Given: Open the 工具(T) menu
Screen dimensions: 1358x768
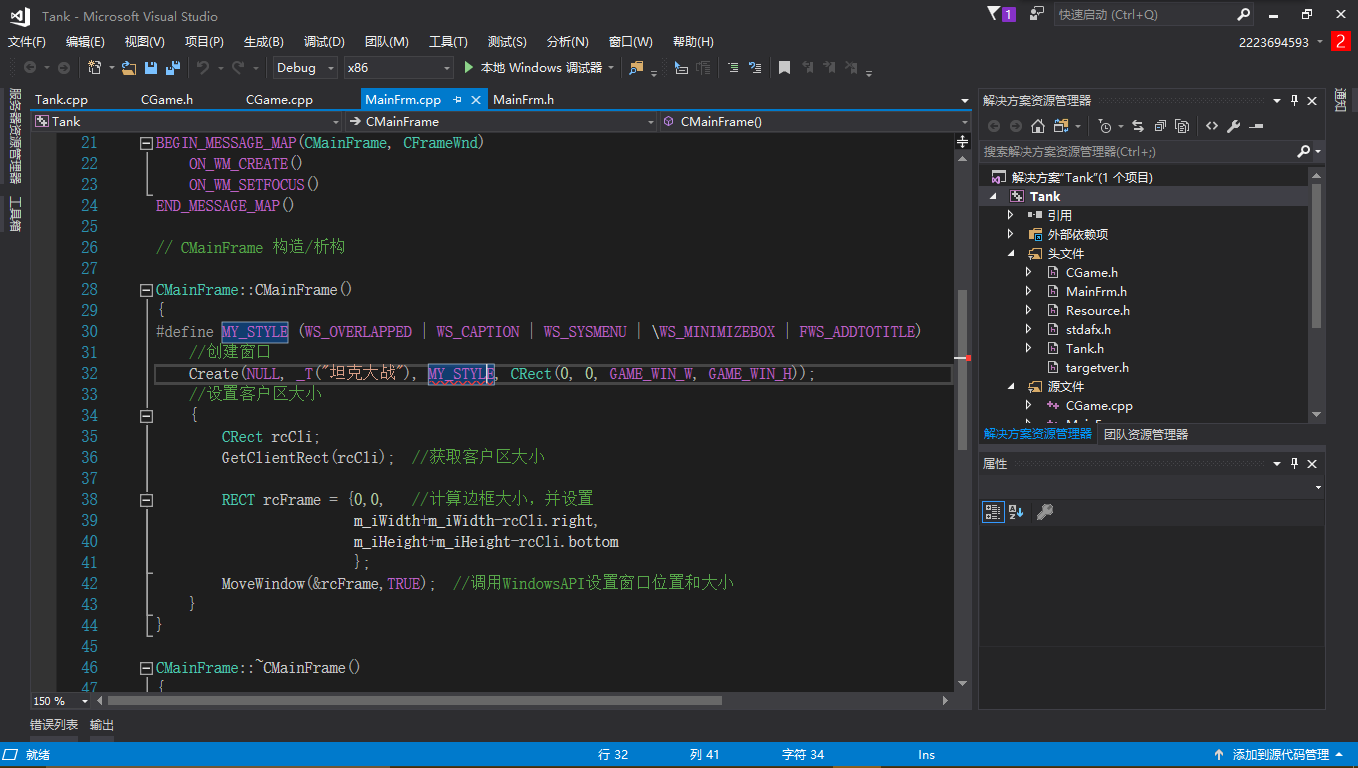Looking at the screenshot, I should click(448, 41).
